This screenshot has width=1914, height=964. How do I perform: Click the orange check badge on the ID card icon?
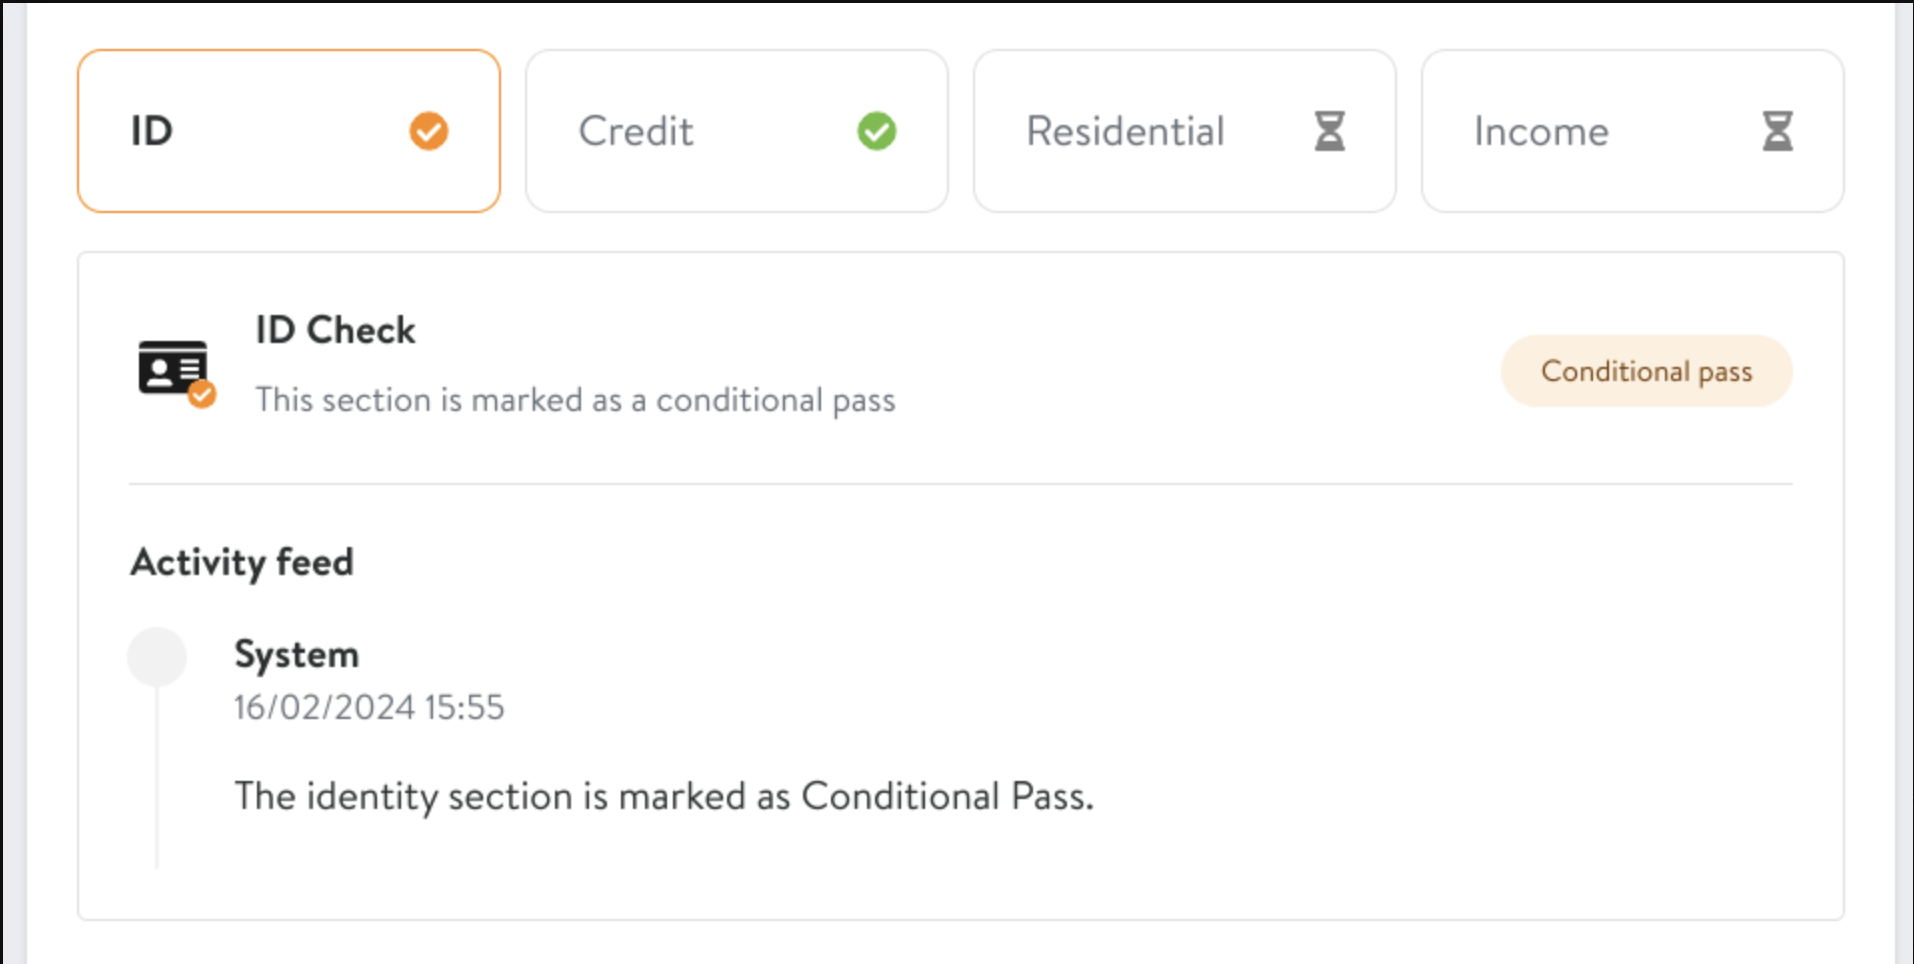point(203,395)
